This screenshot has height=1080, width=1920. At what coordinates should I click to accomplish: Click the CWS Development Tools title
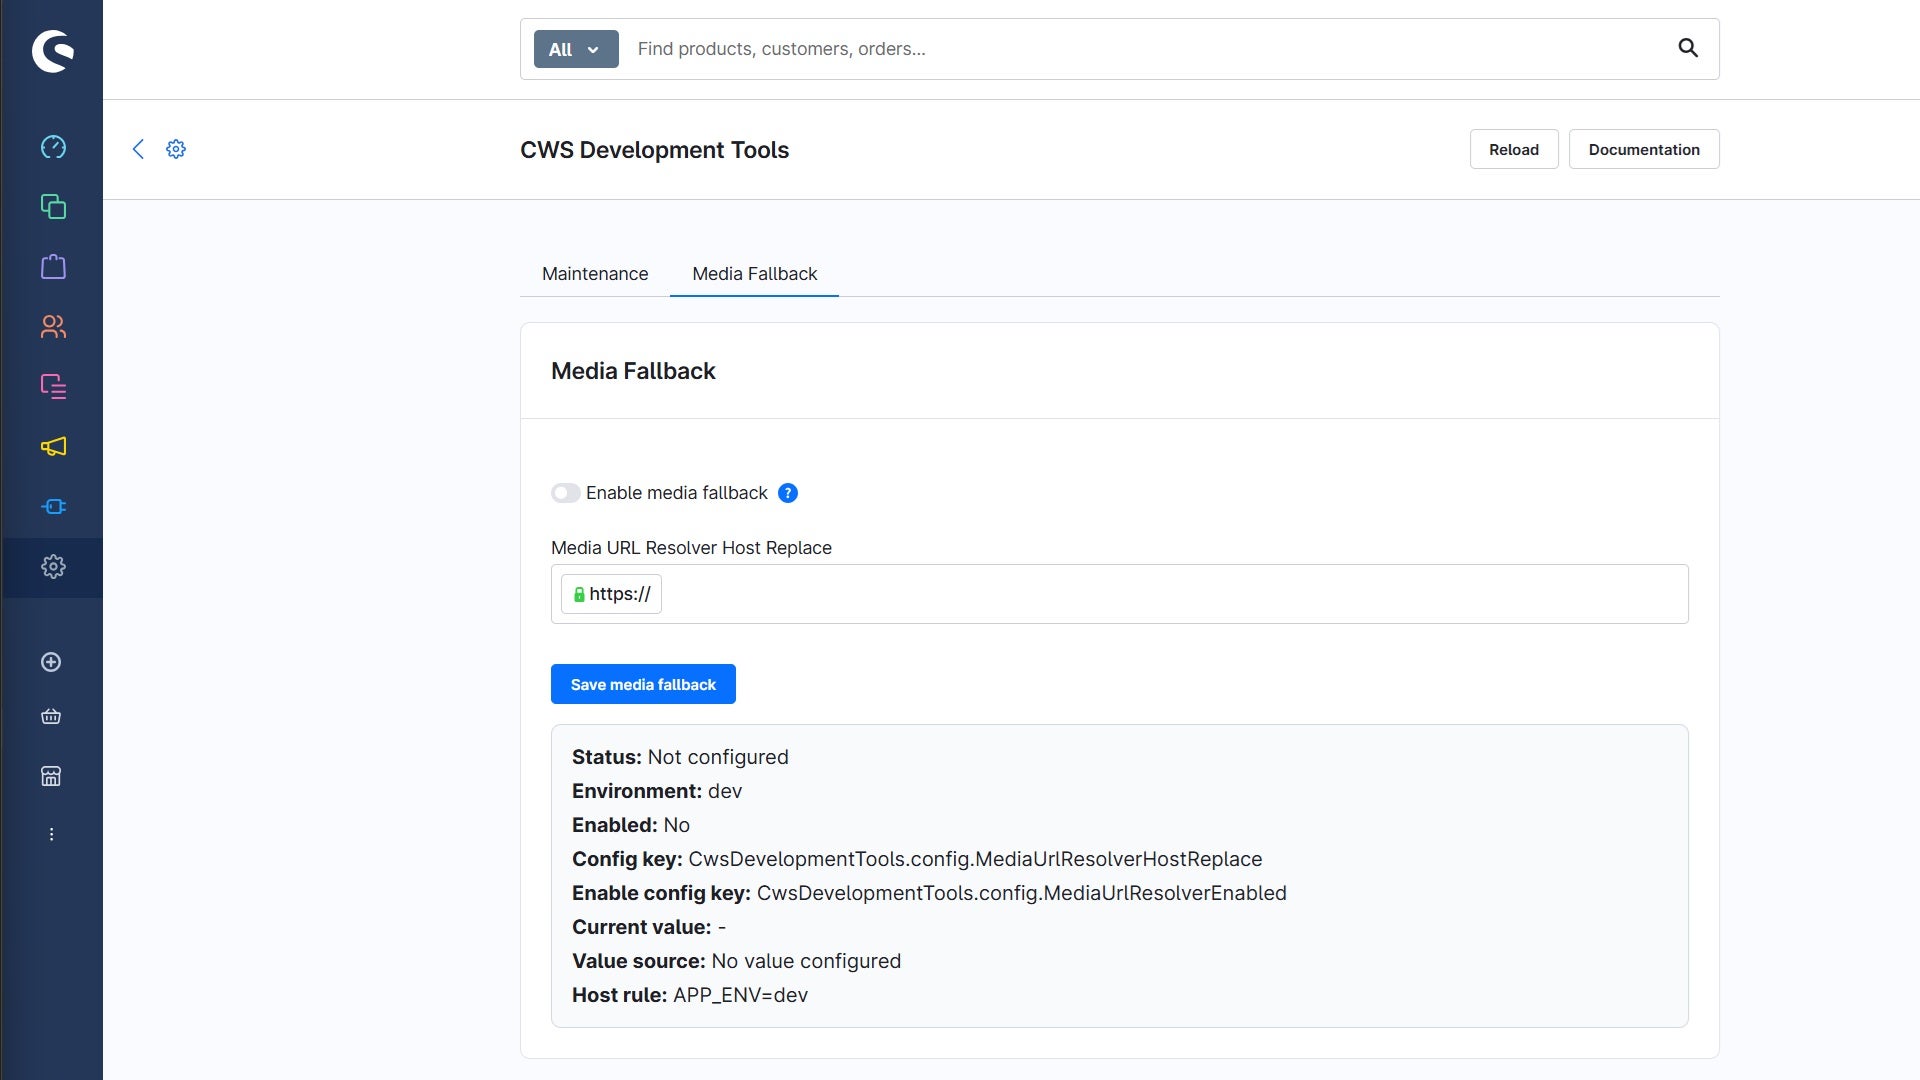(654, 150)
